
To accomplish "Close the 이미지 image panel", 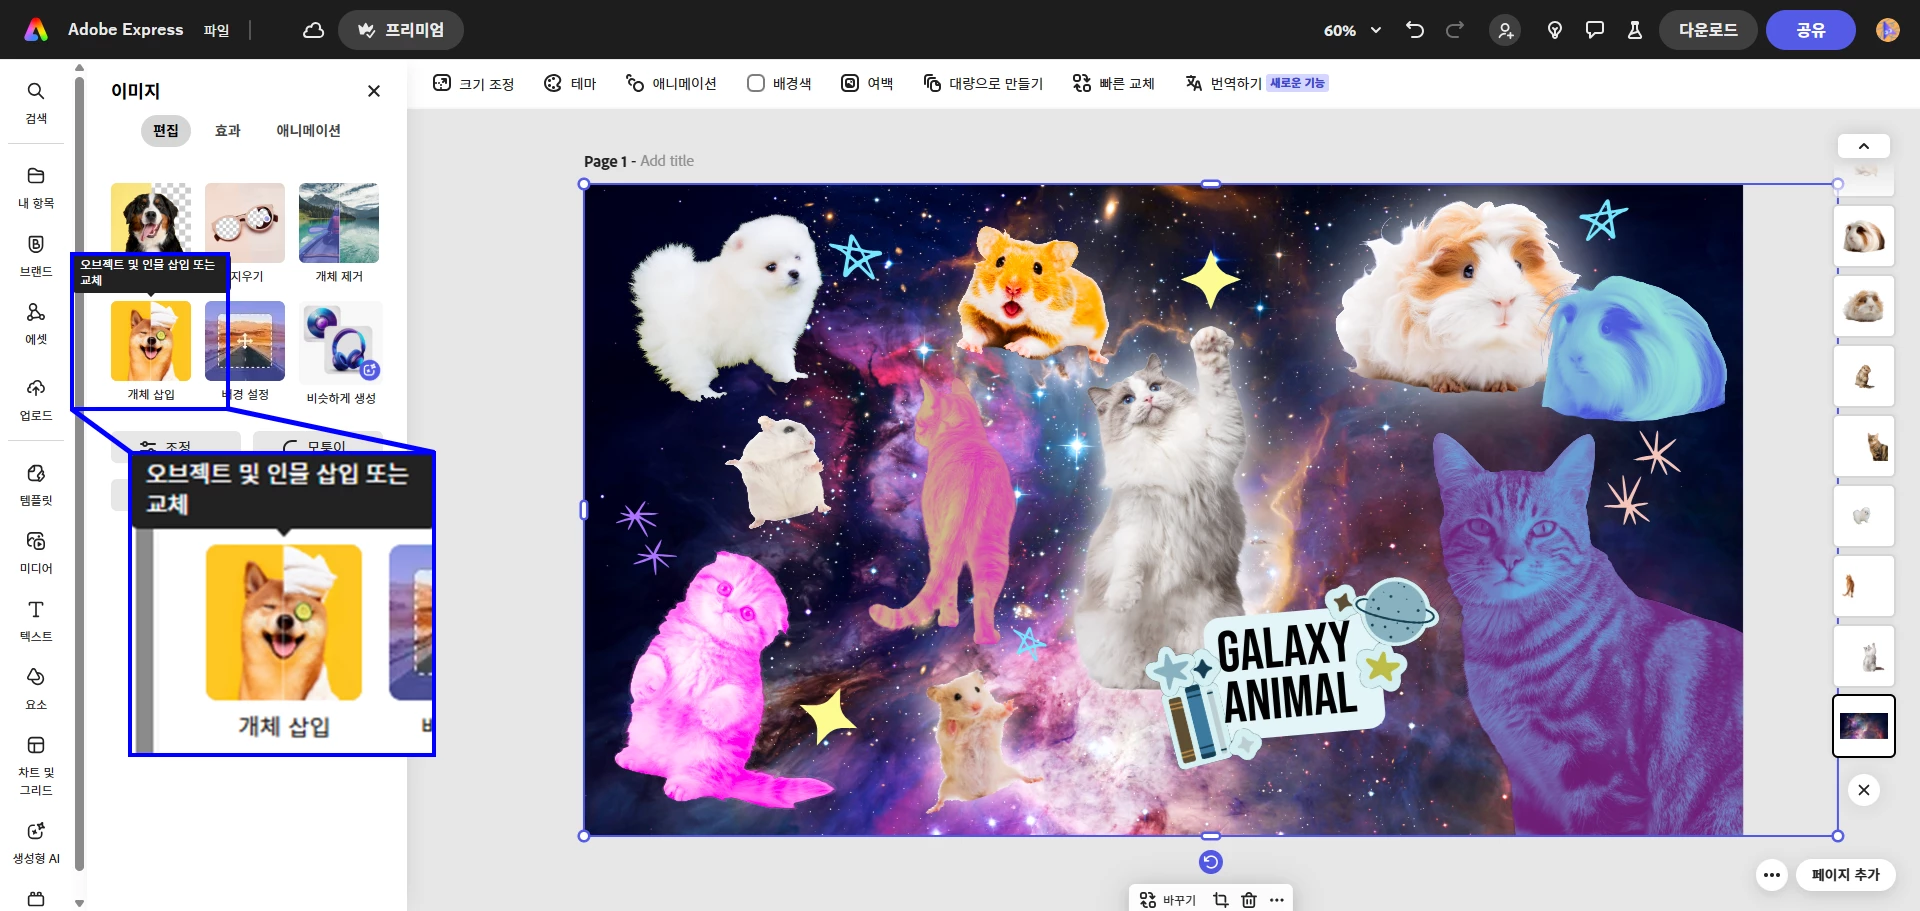I will click(x=374, y=91).
